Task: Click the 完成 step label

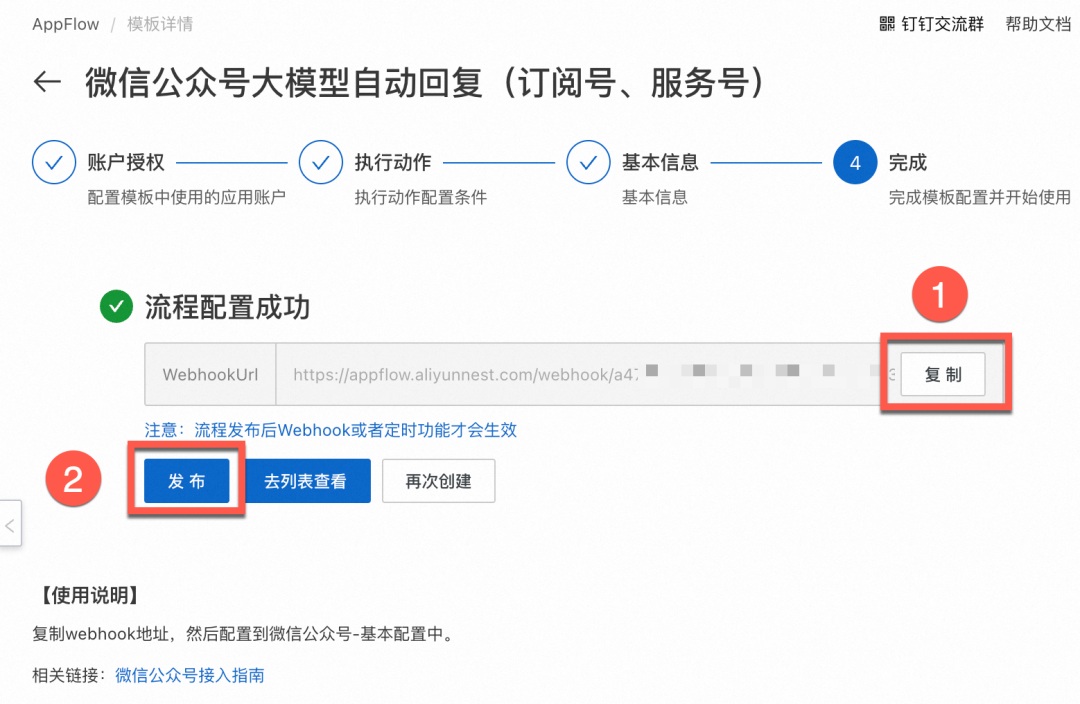Action: pyautogui.click(x=907, y=163)
